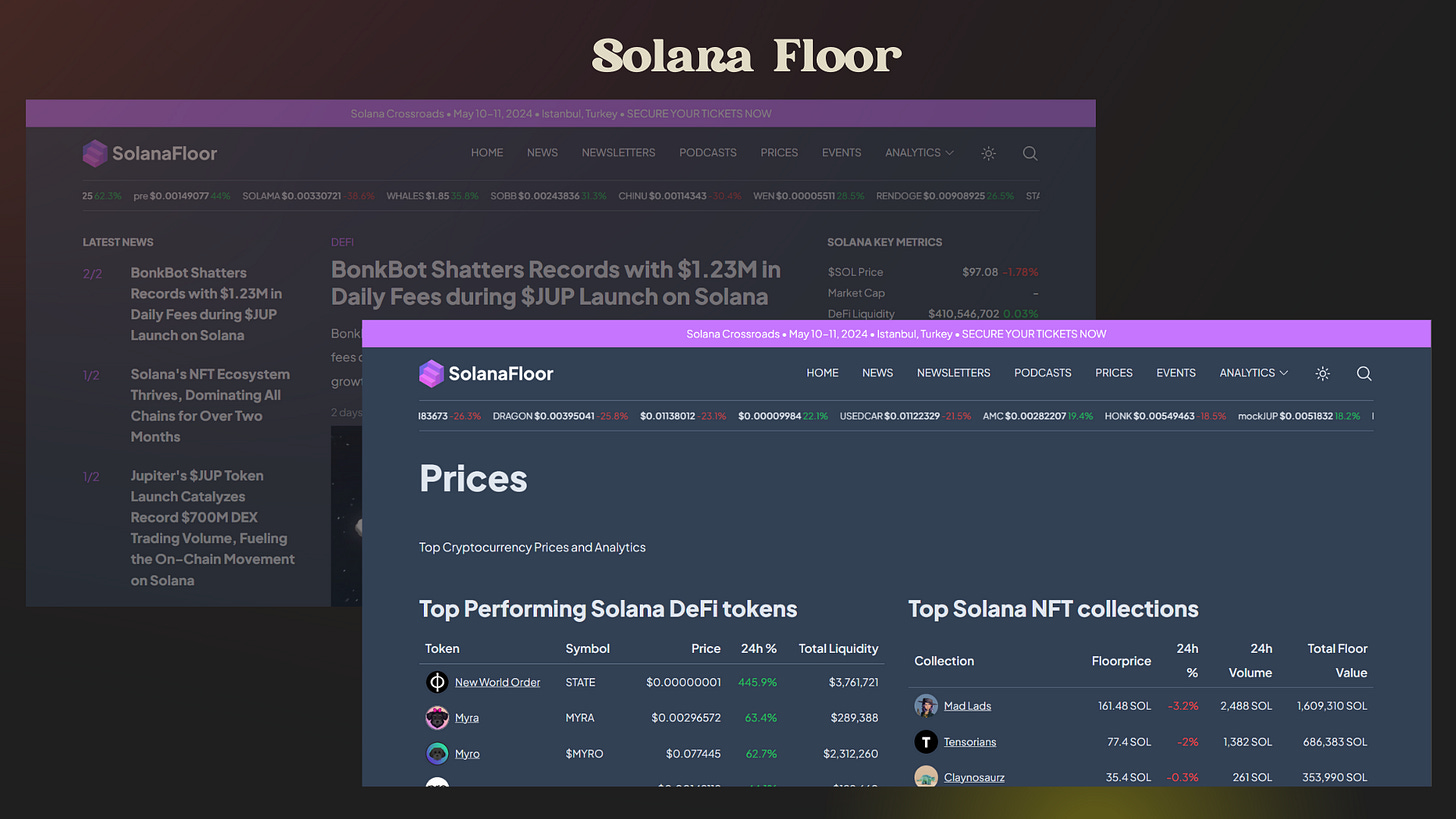Open EVENTS in background news window
This screenshot has height=819, width=1456.
coord(841,153)
